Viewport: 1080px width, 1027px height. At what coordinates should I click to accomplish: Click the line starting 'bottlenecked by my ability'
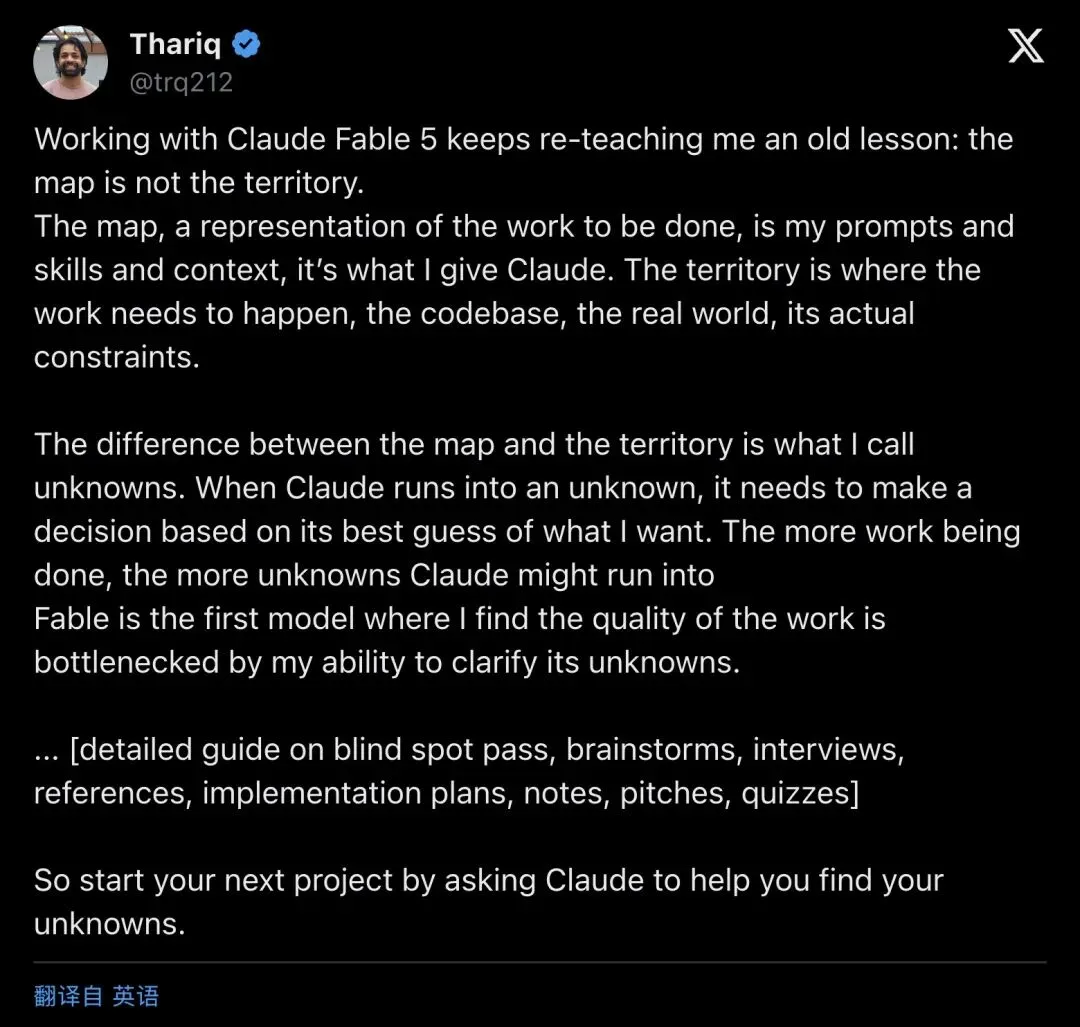coord(387,662)
